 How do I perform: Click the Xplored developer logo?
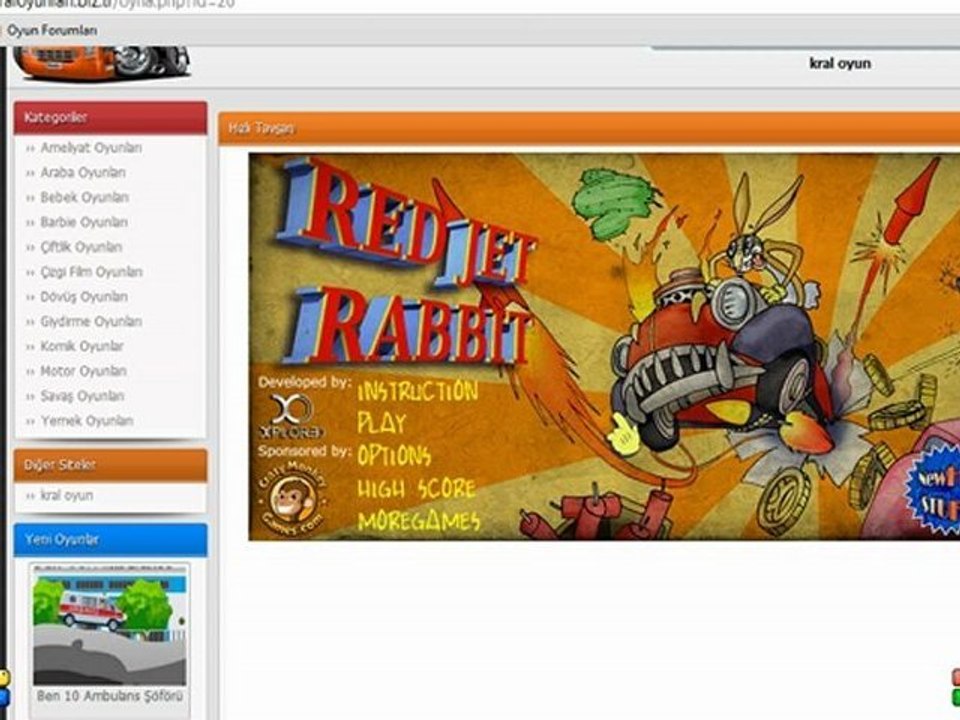point(291,416)
